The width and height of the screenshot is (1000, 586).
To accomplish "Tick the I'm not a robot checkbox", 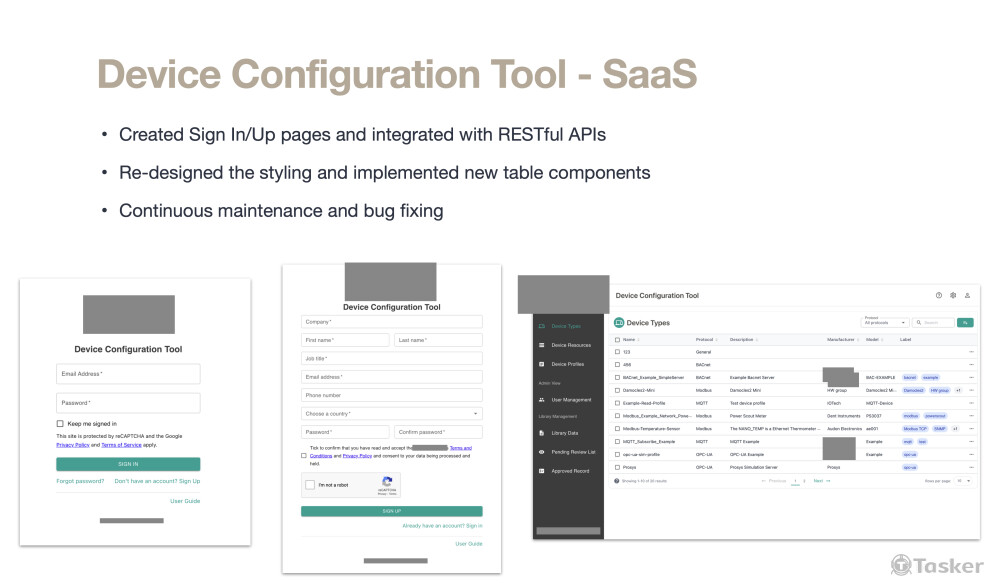I will (x=311, y=485).
